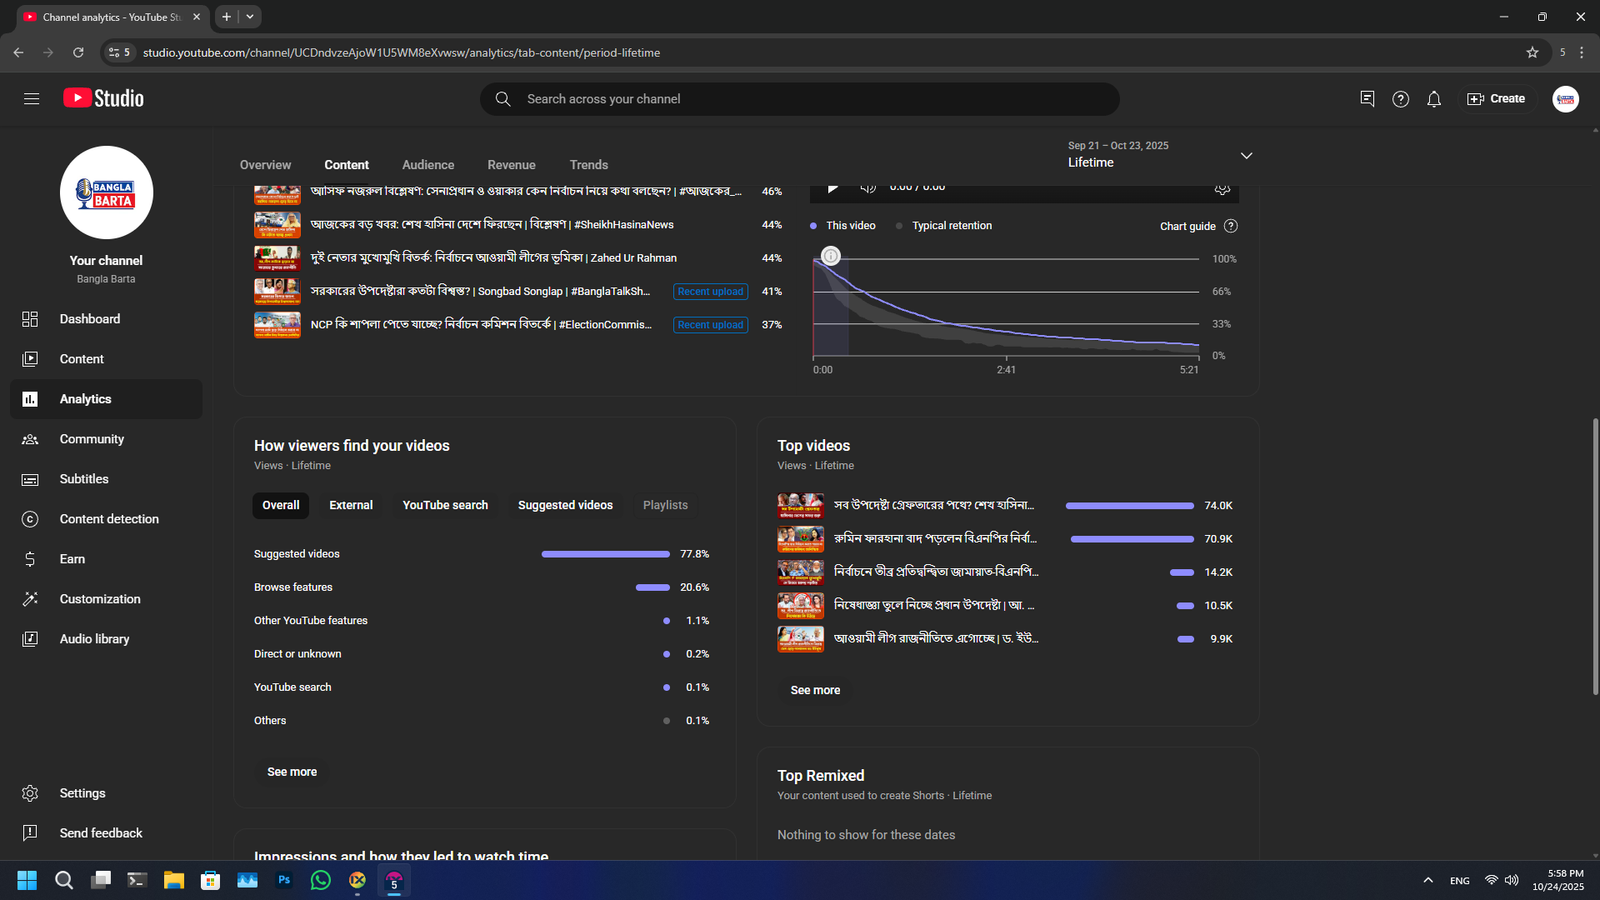Open retention player settings gear
The width and height of the screenshot is (1600, 900).
[x=1221, y=189]
